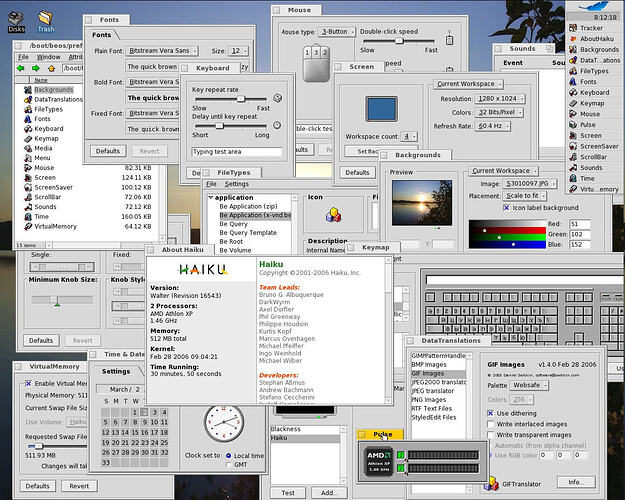The height and width of the screenshot is (500, 625).
Task: Collapse the application tree node in FileTypes
Action: pos(211,197)
